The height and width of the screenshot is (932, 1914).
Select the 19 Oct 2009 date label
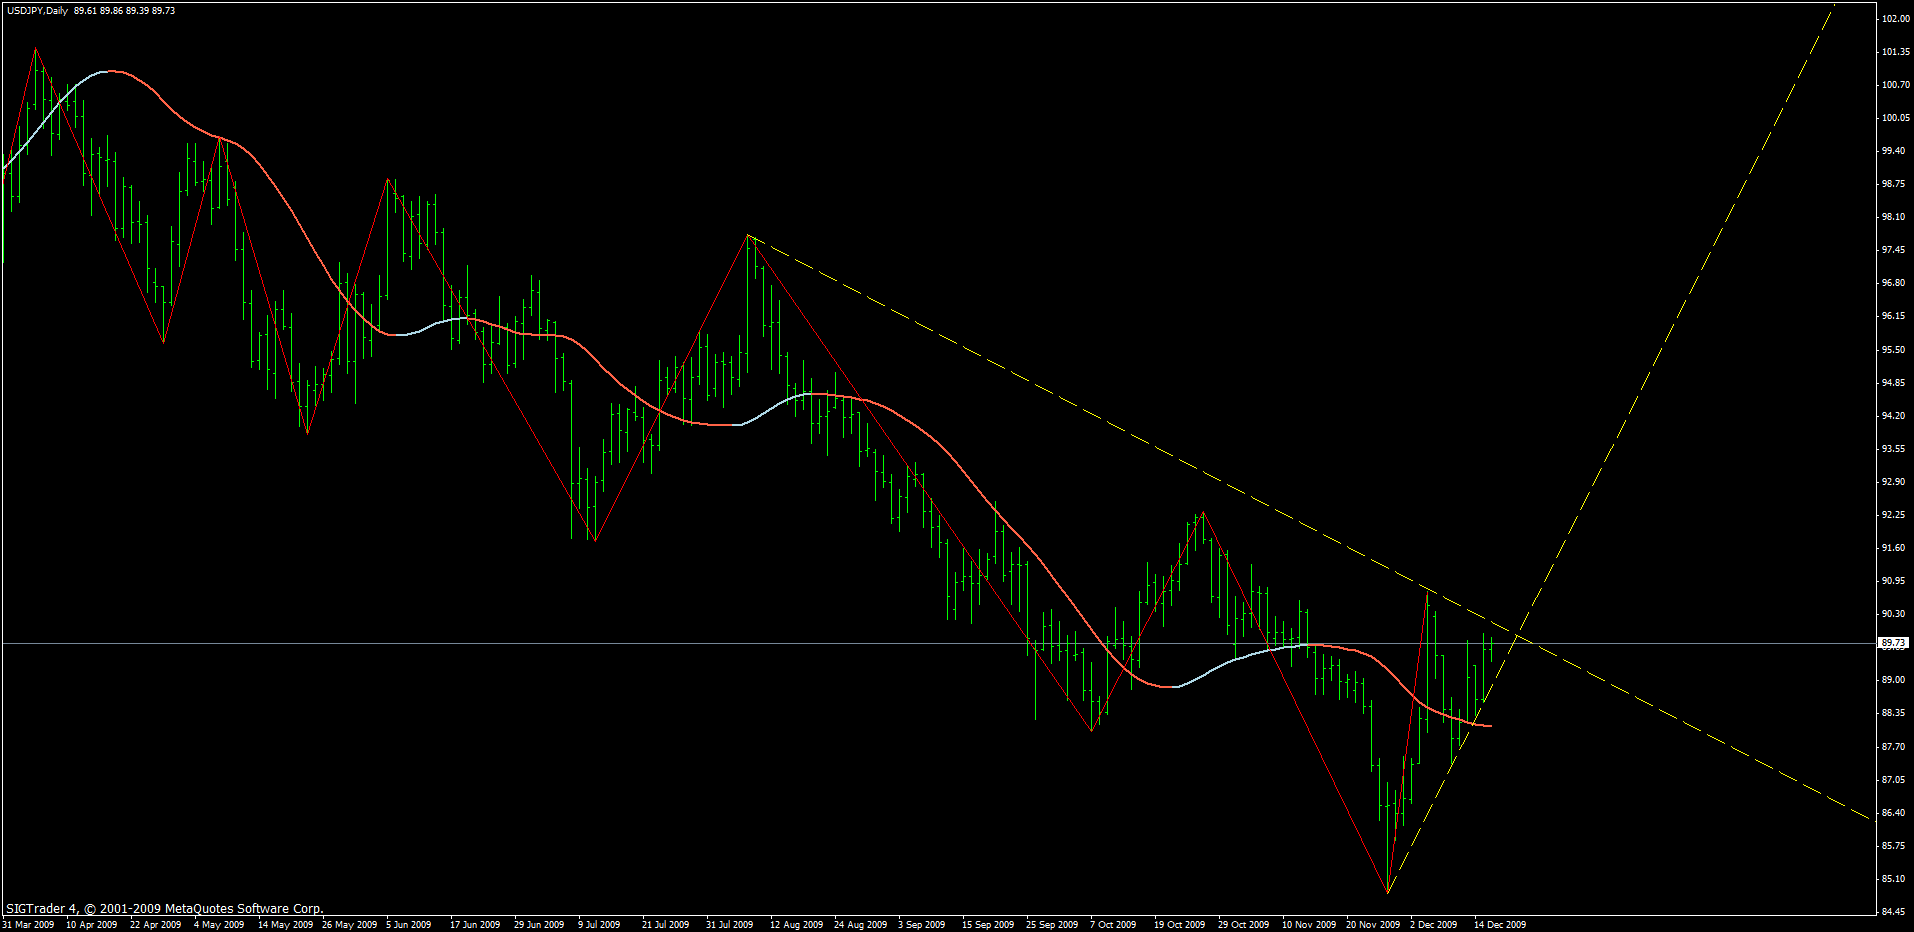1180,924
